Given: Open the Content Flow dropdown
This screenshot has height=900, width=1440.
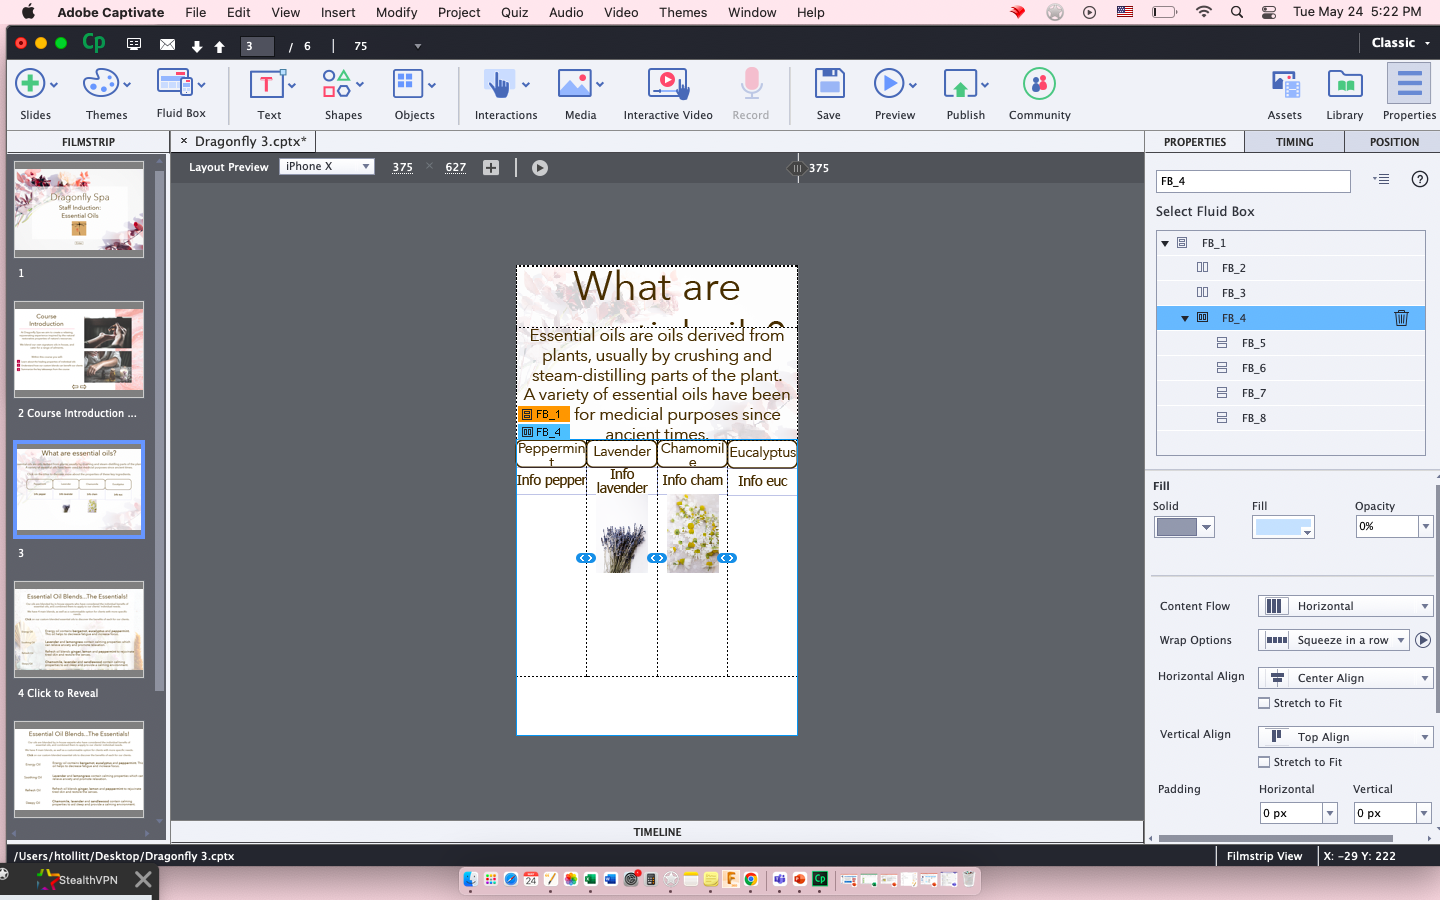Looking at the screenshot, I should (1345, 606).
